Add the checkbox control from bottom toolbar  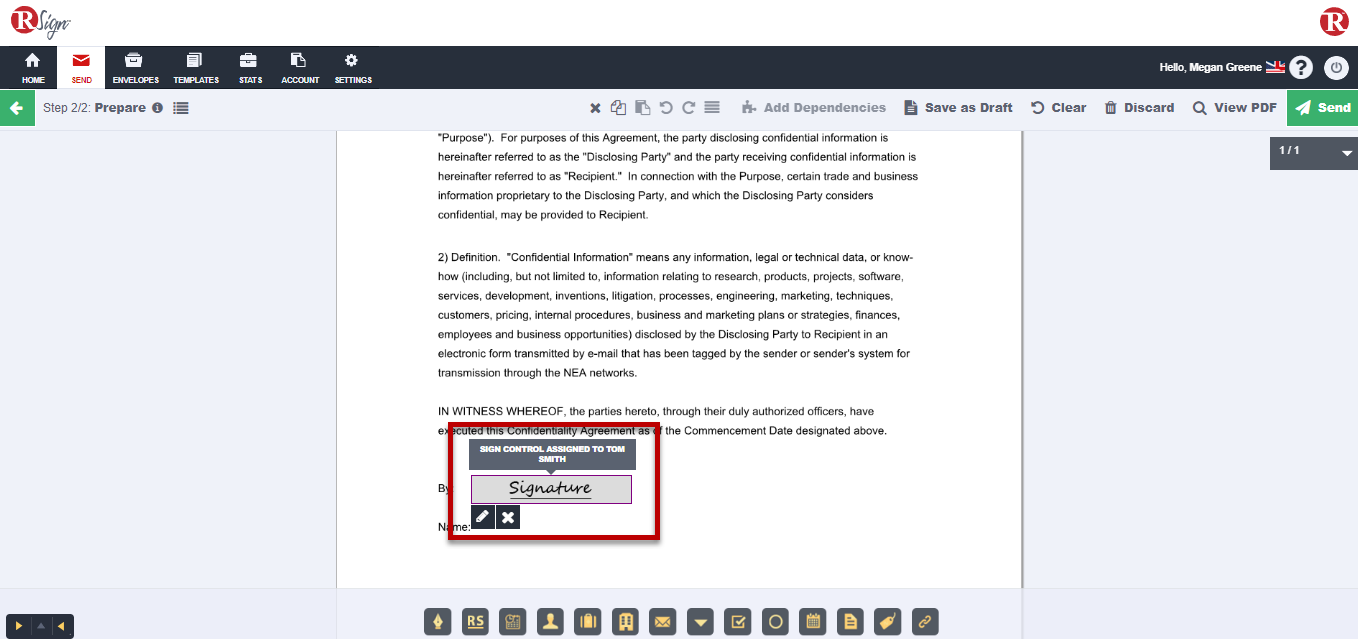(737, 622)
